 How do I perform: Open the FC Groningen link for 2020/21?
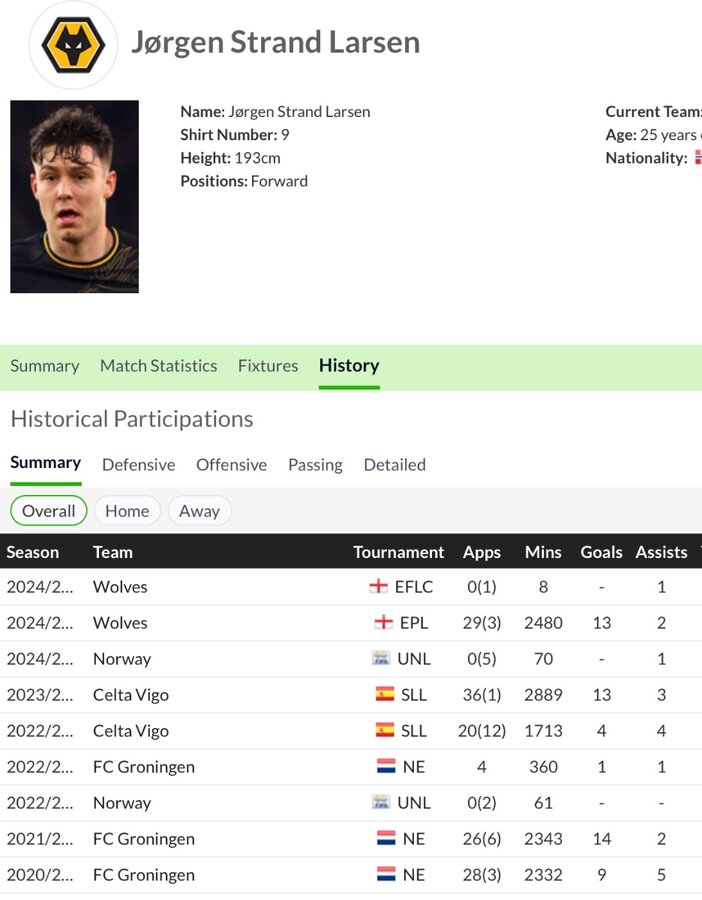click(143, 875)
